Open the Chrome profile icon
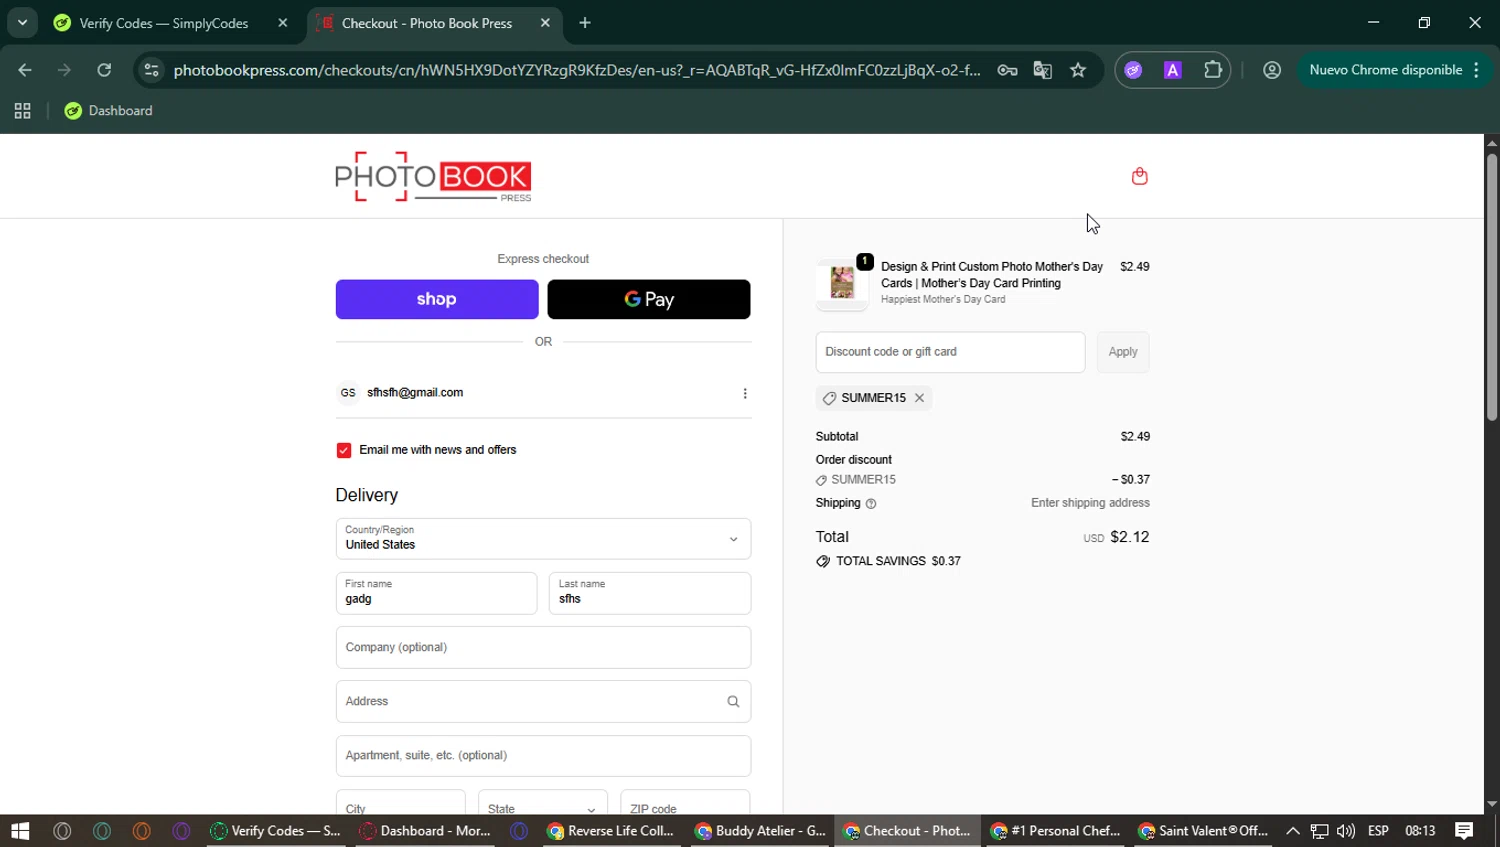 coord(1272,70)
